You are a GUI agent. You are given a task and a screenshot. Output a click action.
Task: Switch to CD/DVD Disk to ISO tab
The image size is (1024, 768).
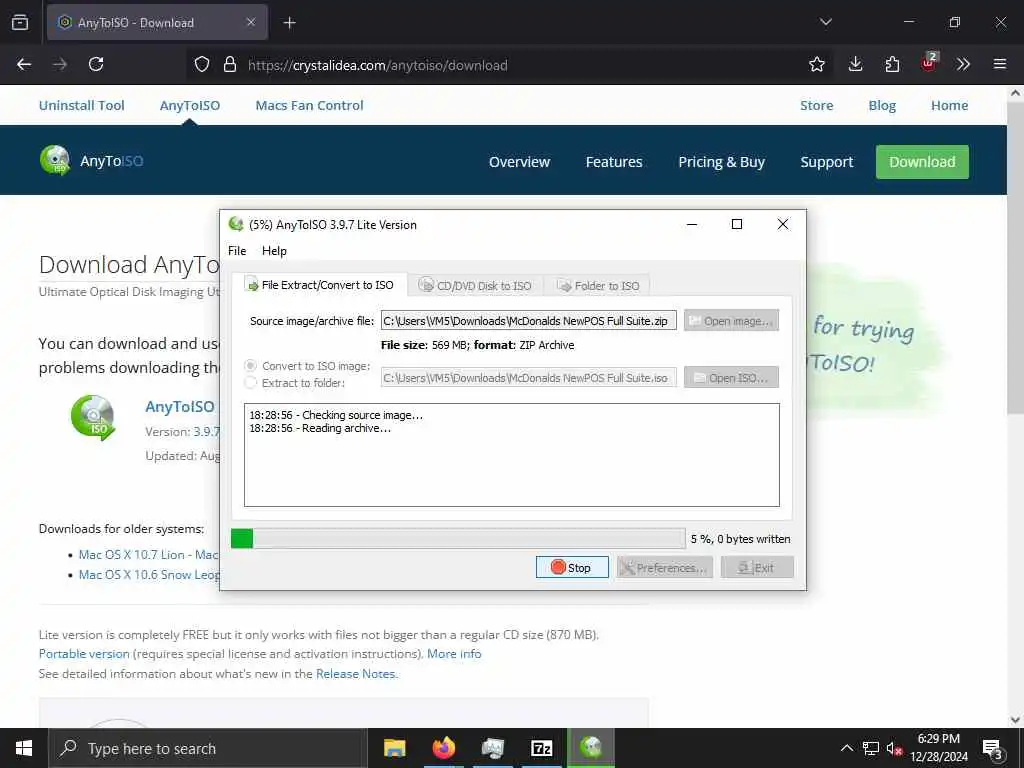pyautogui.click(x=475, y=285)
